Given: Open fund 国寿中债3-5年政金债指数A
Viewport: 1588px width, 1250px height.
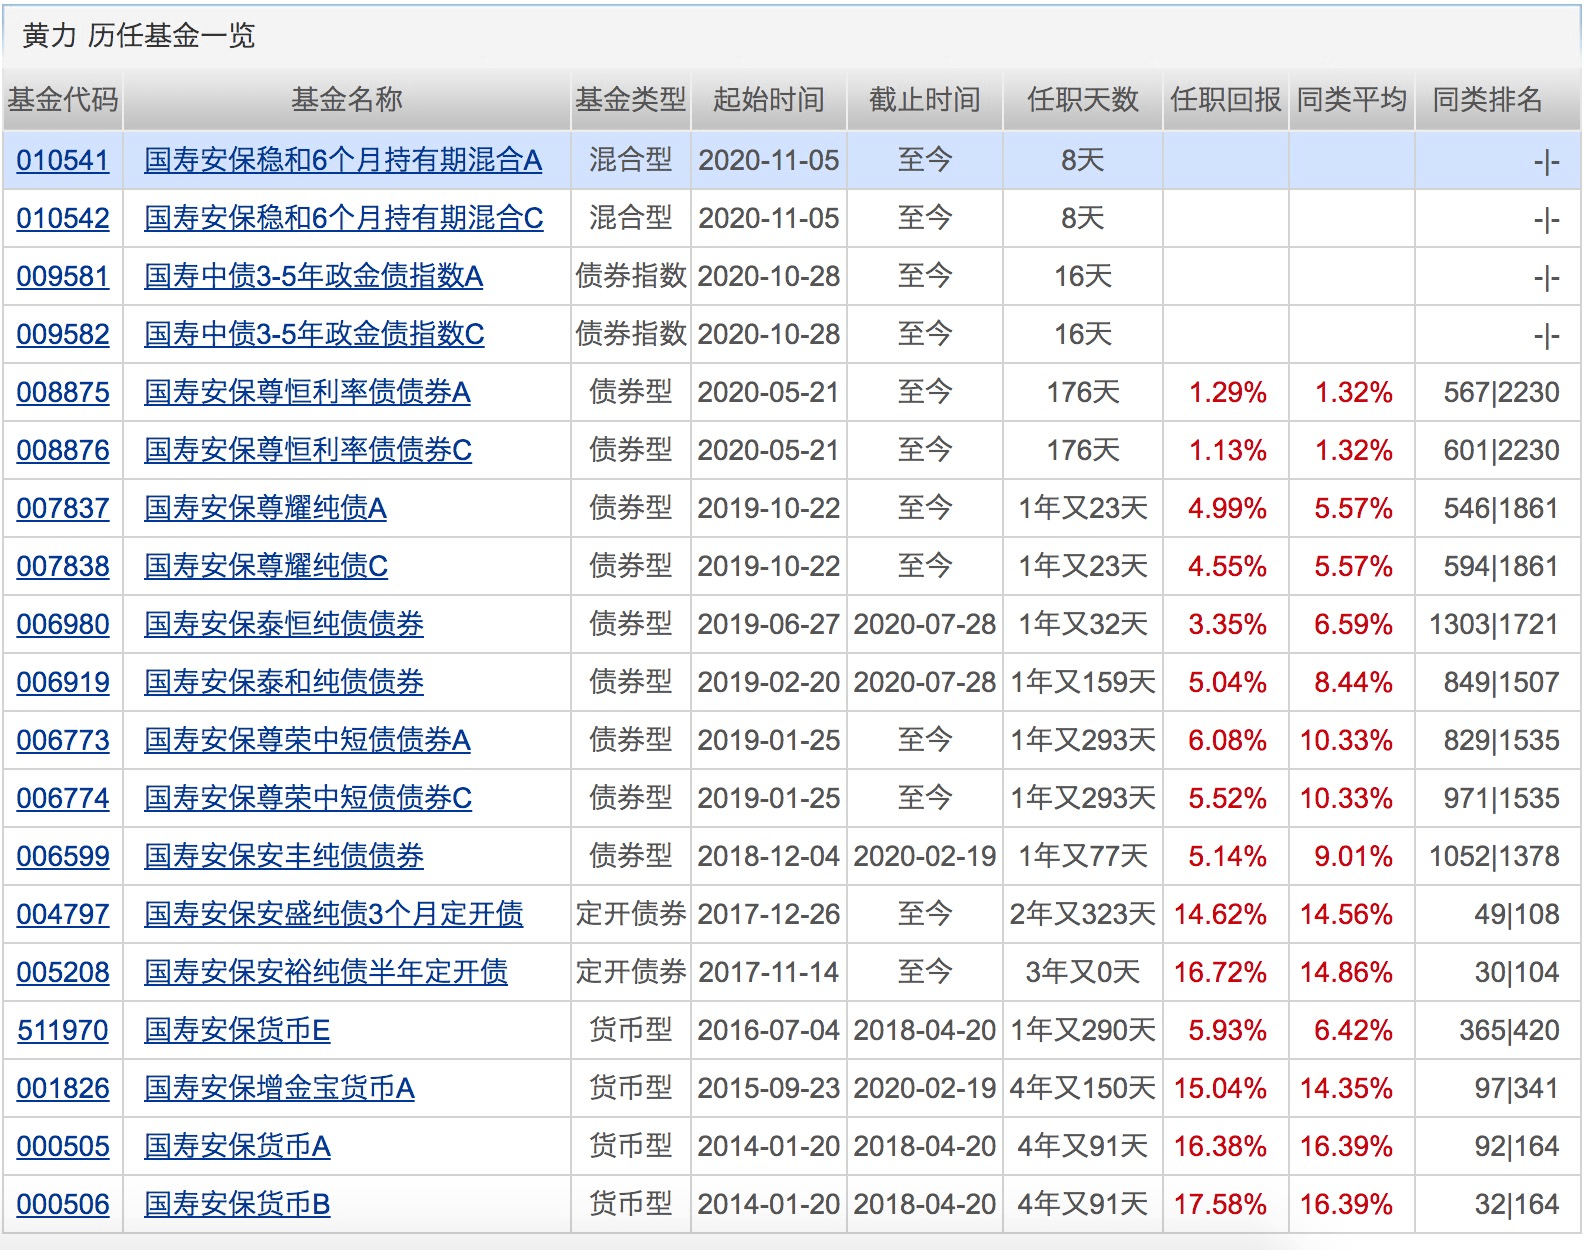Looking at the screenshot, I should 313,276.
